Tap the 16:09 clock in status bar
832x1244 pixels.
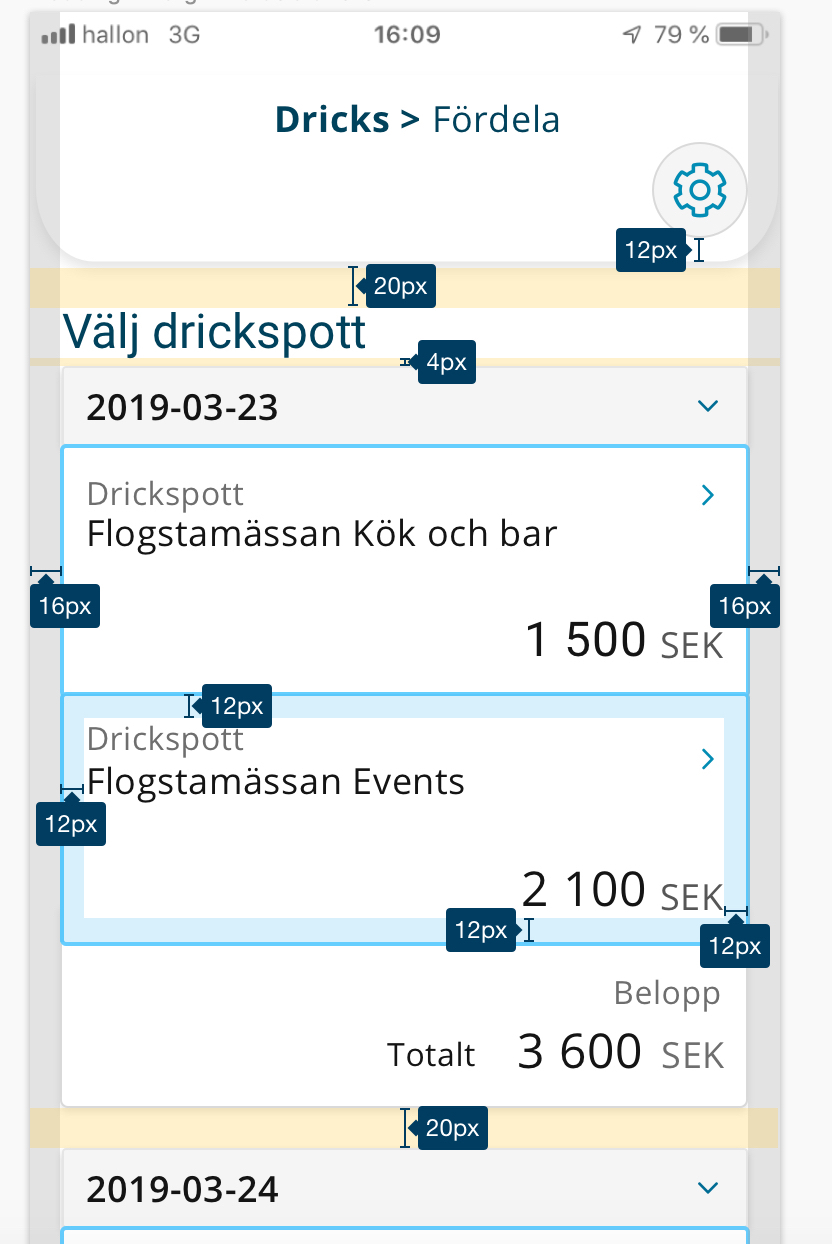pos(407,36)
